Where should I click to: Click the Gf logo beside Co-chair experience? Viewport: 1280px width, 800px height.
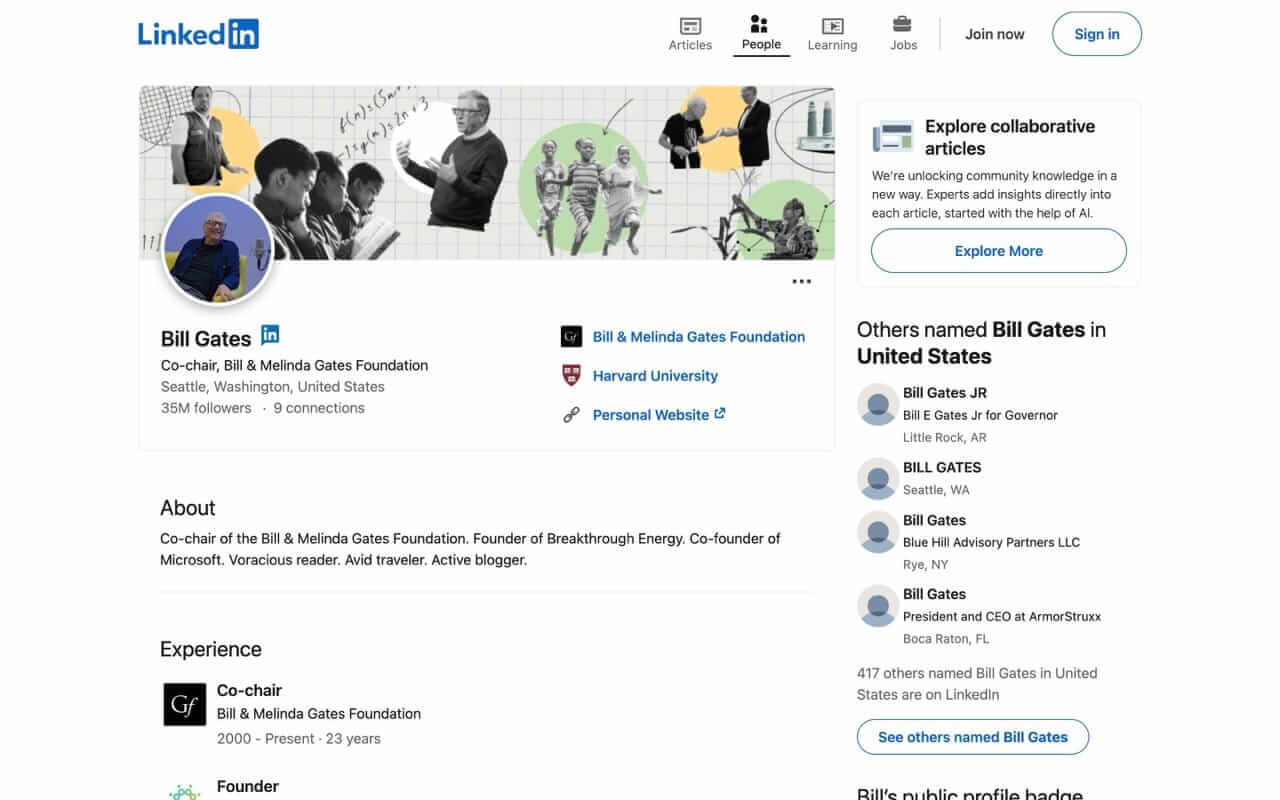coord(184,704)
